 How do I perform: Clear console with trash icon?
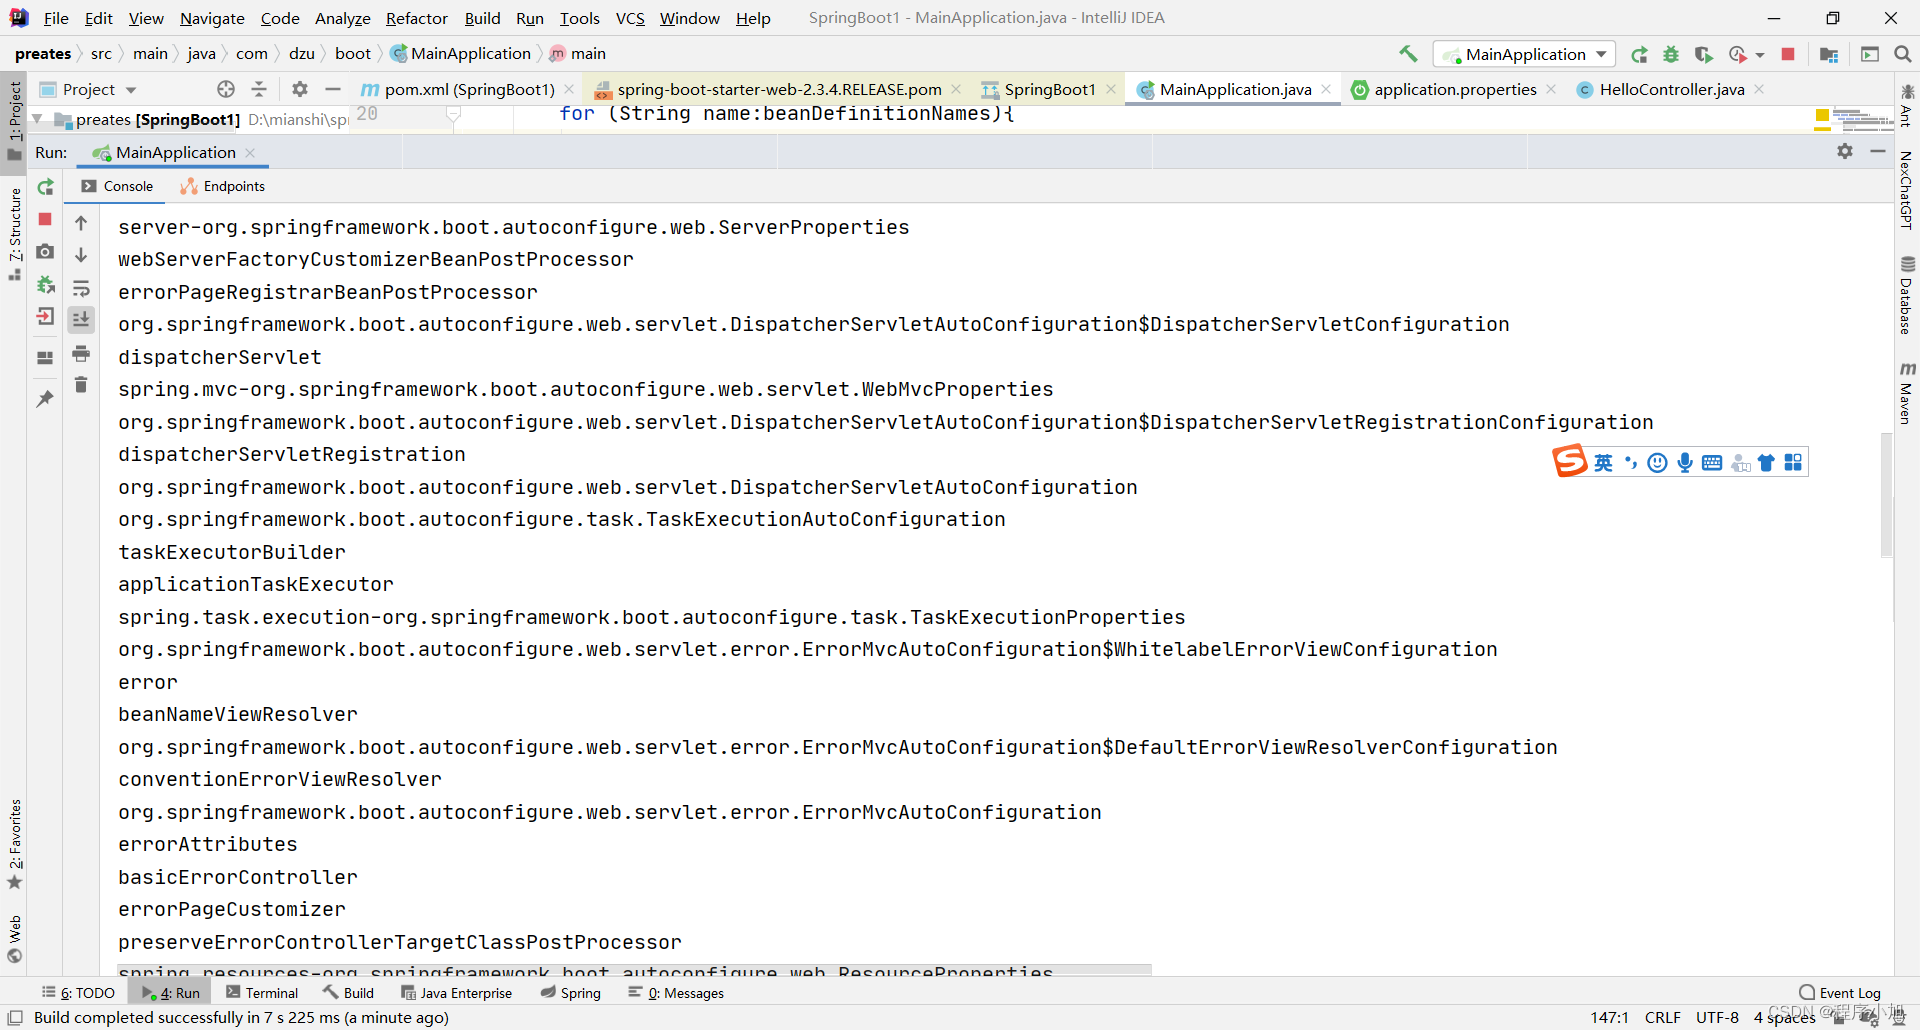click(81, 385)
